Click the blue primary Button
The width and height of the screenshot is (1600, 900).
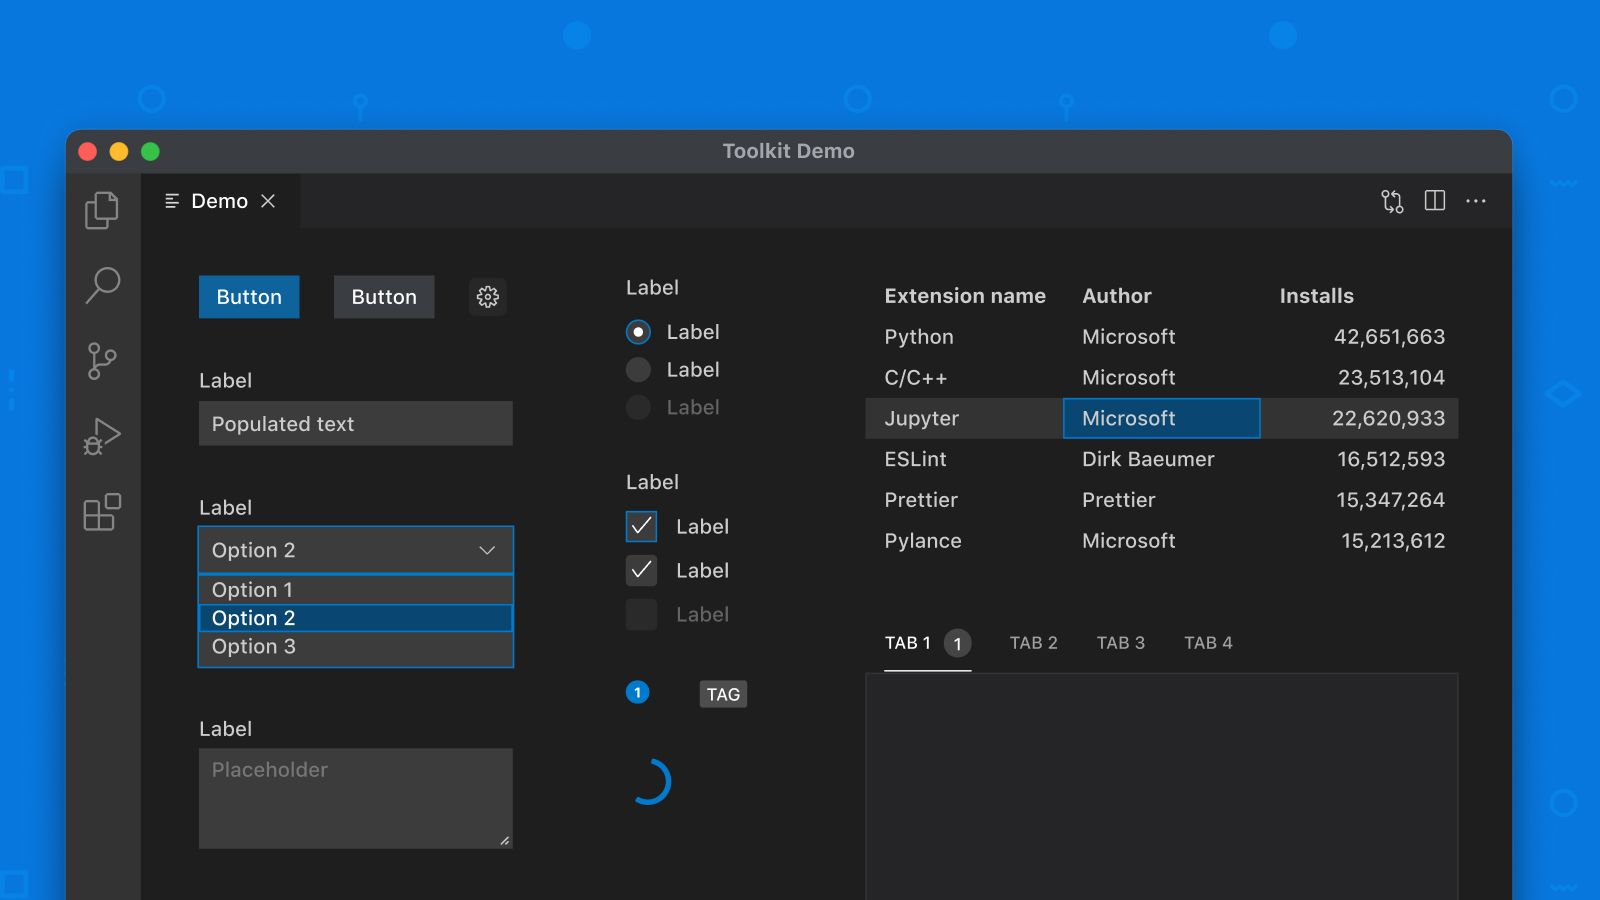pos(249,297)
